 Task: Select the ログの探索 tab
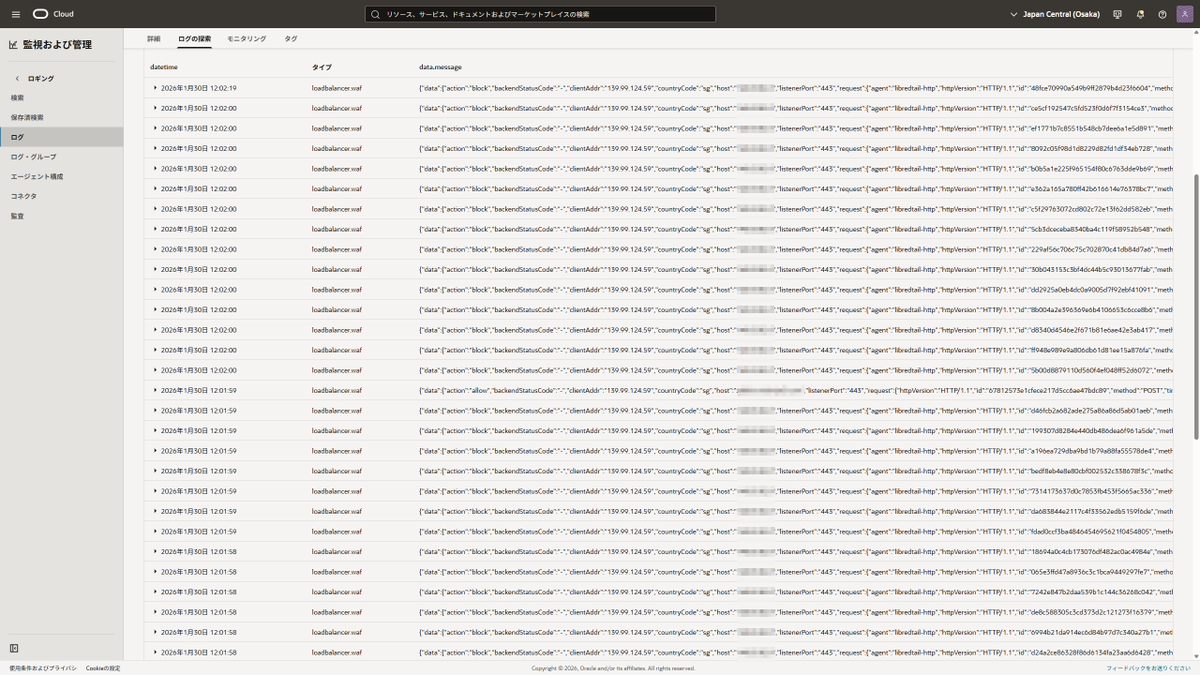click(x=194, y=39)
